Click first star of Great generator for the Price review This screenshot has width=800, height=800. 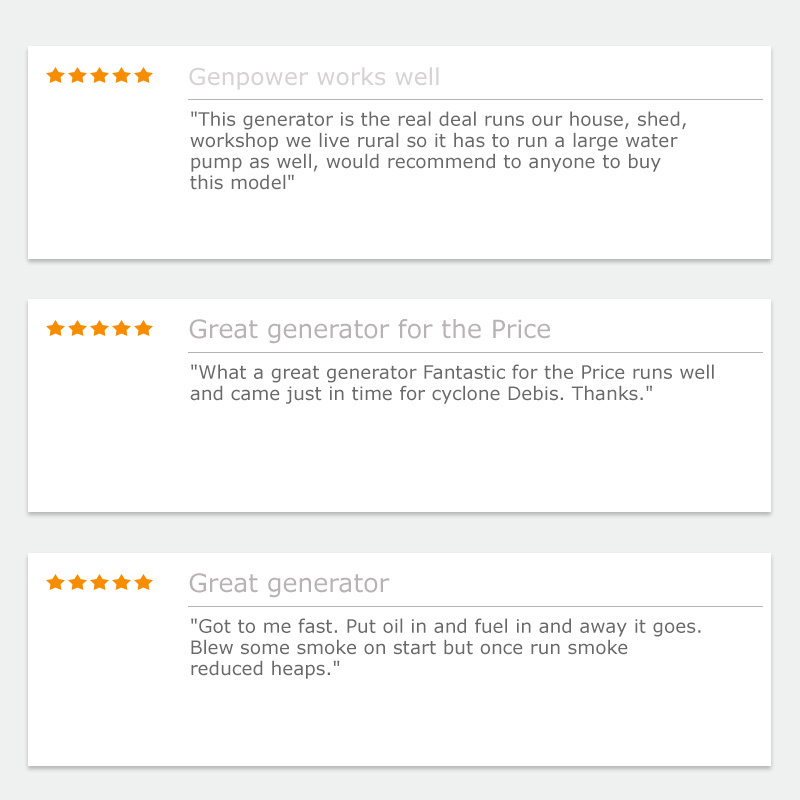(56, 328)
